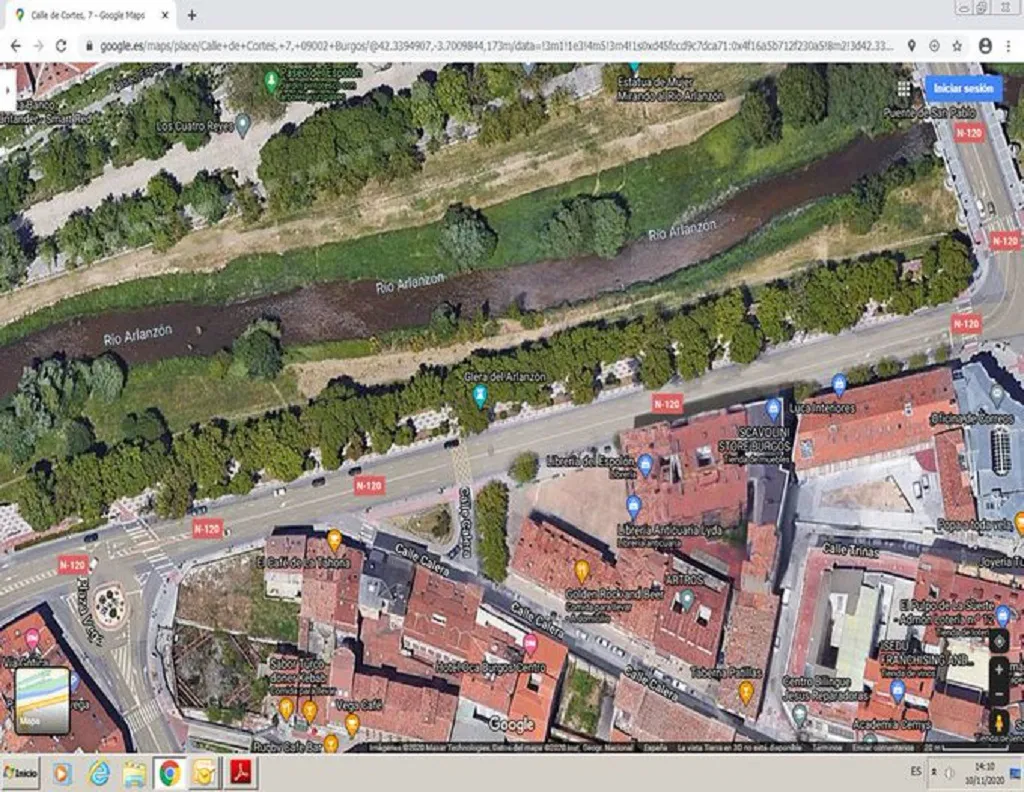The image size is (1024, 792).
Task: Click the Chrome icon in the taskbar
Action: click(x=170, y=774)
